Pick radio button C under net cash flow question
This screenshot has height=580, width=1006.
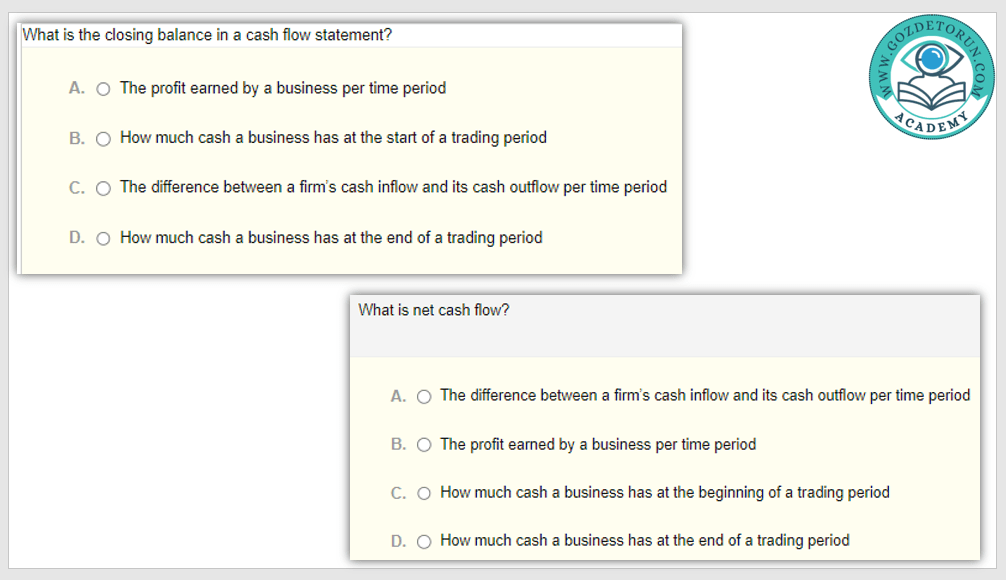(x=424, y=493)
